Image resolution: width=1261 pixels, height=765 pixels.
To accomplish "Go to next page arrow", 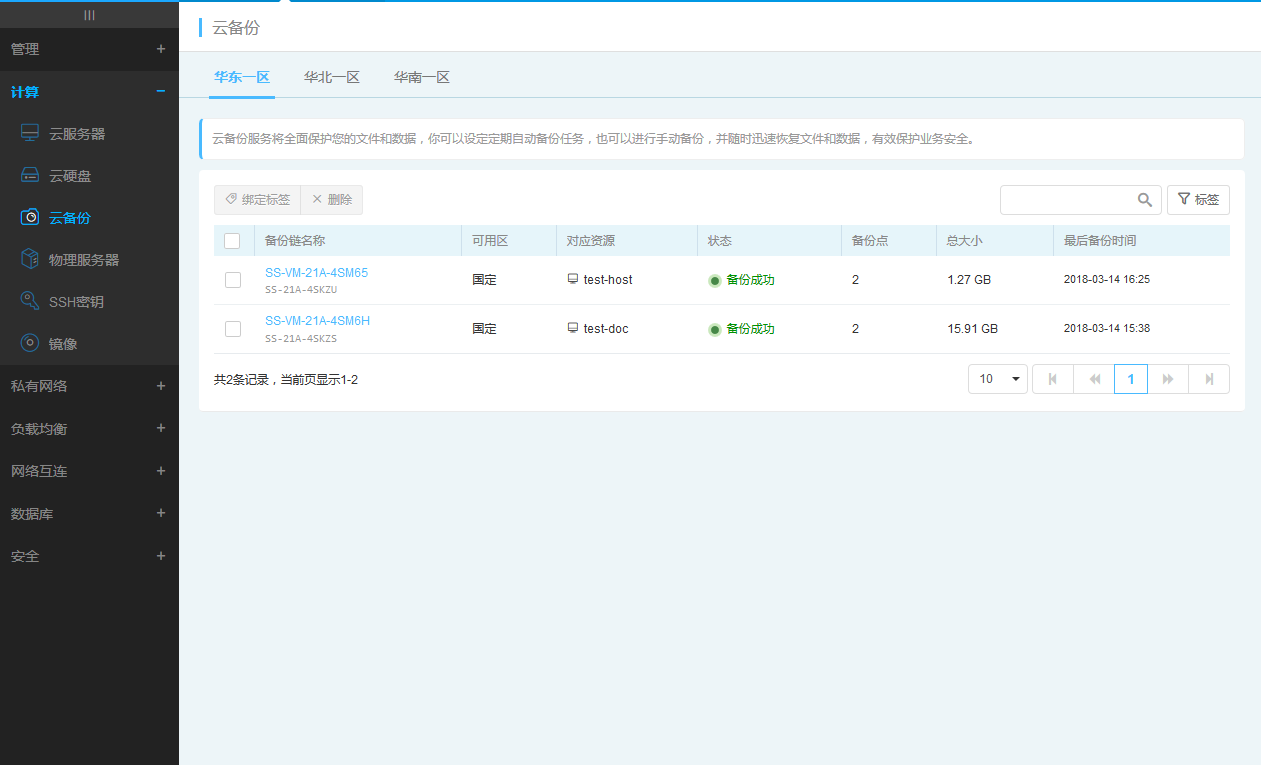I will click(x=1168, y=379).
